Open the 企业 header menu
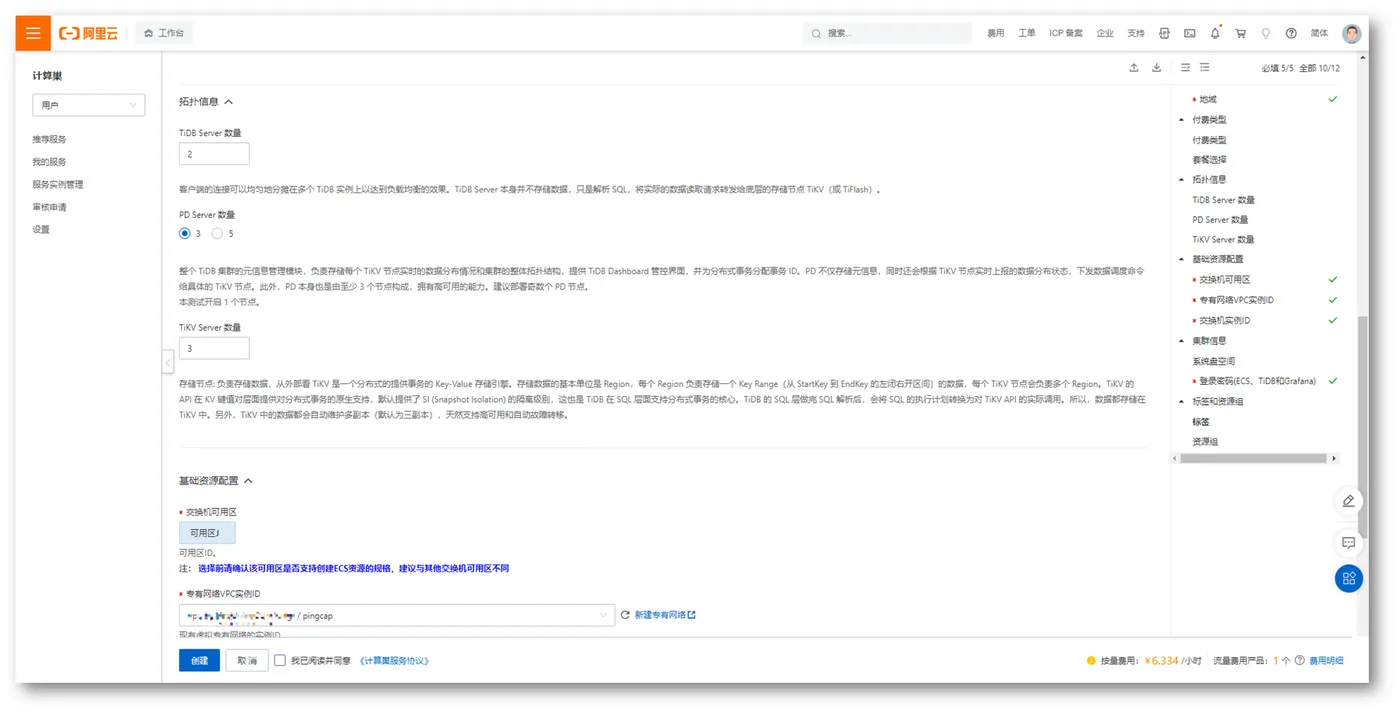This screenshot has width=1400, height=714. [1105, 33]
